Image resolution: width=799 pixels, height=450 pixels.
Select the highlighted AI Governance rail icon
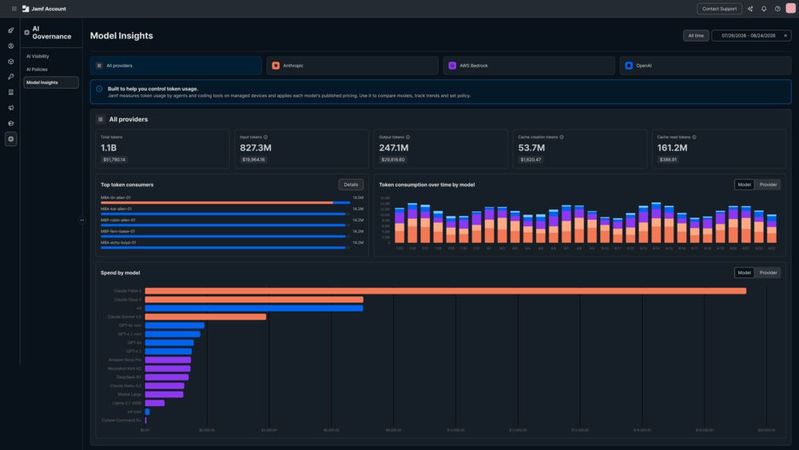11,139
